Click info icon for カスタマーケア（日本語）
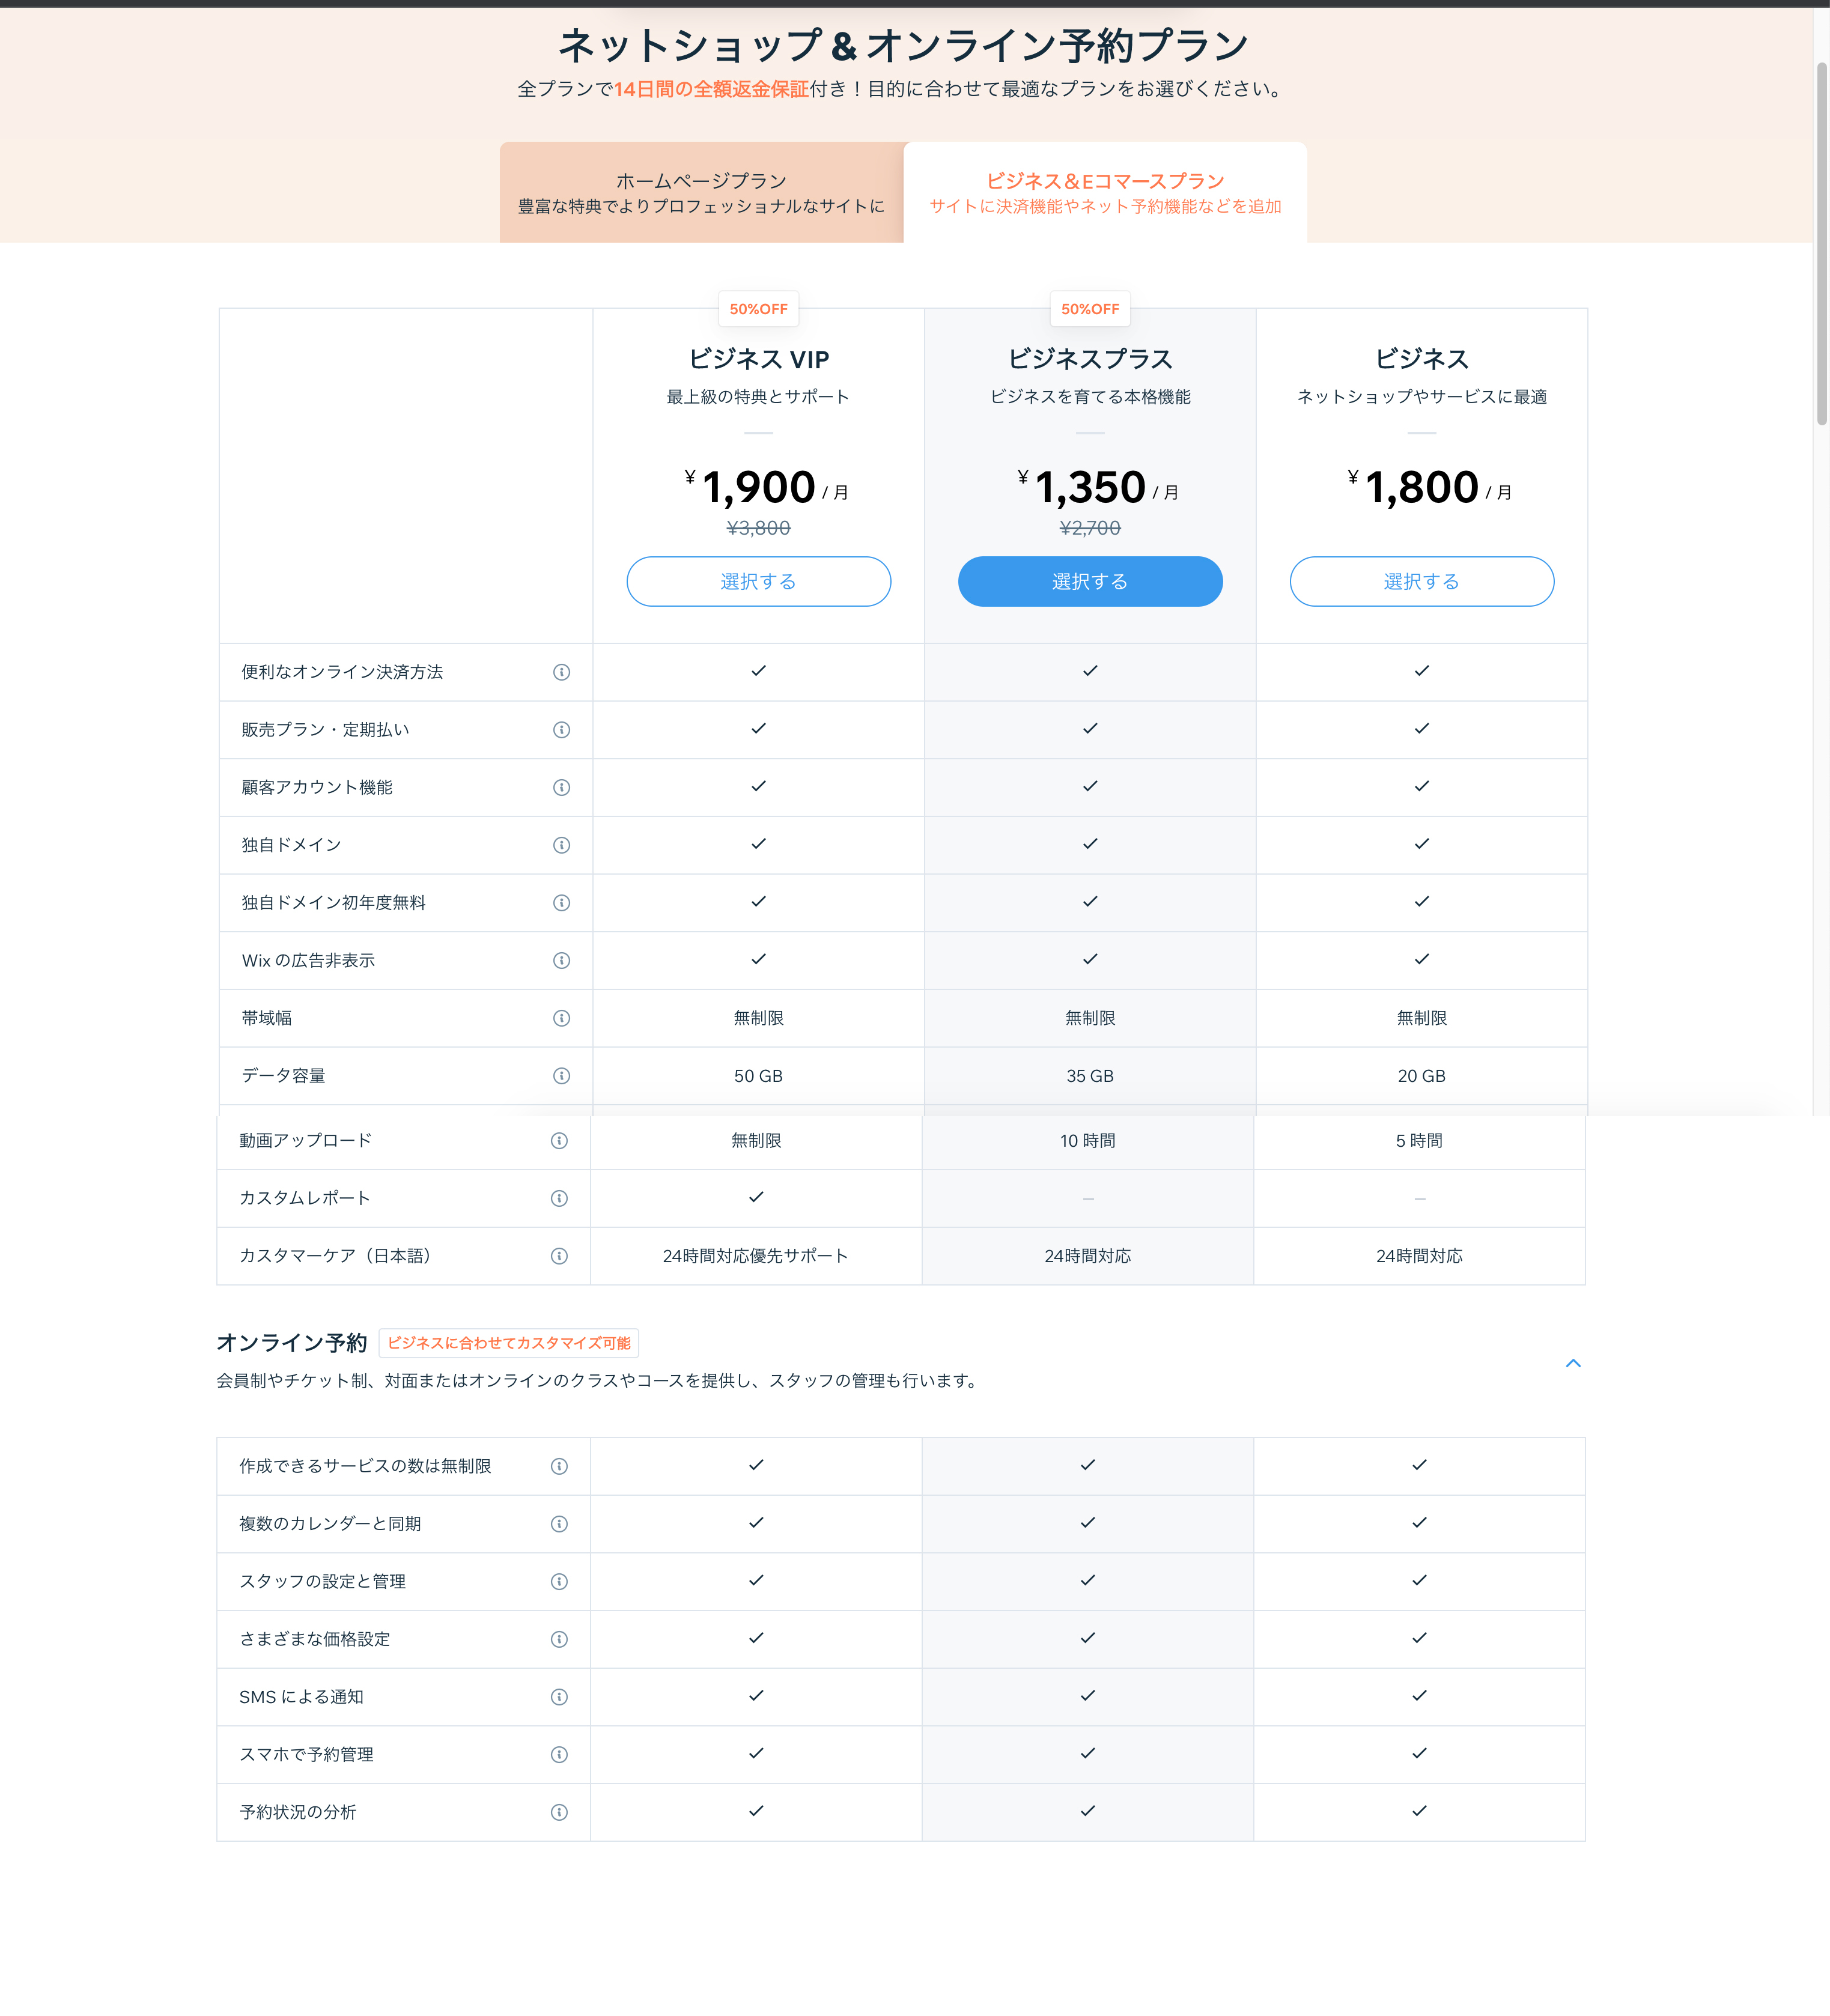The height and width of the screenshot is (2016, 1830). (x=559, y=1256)
